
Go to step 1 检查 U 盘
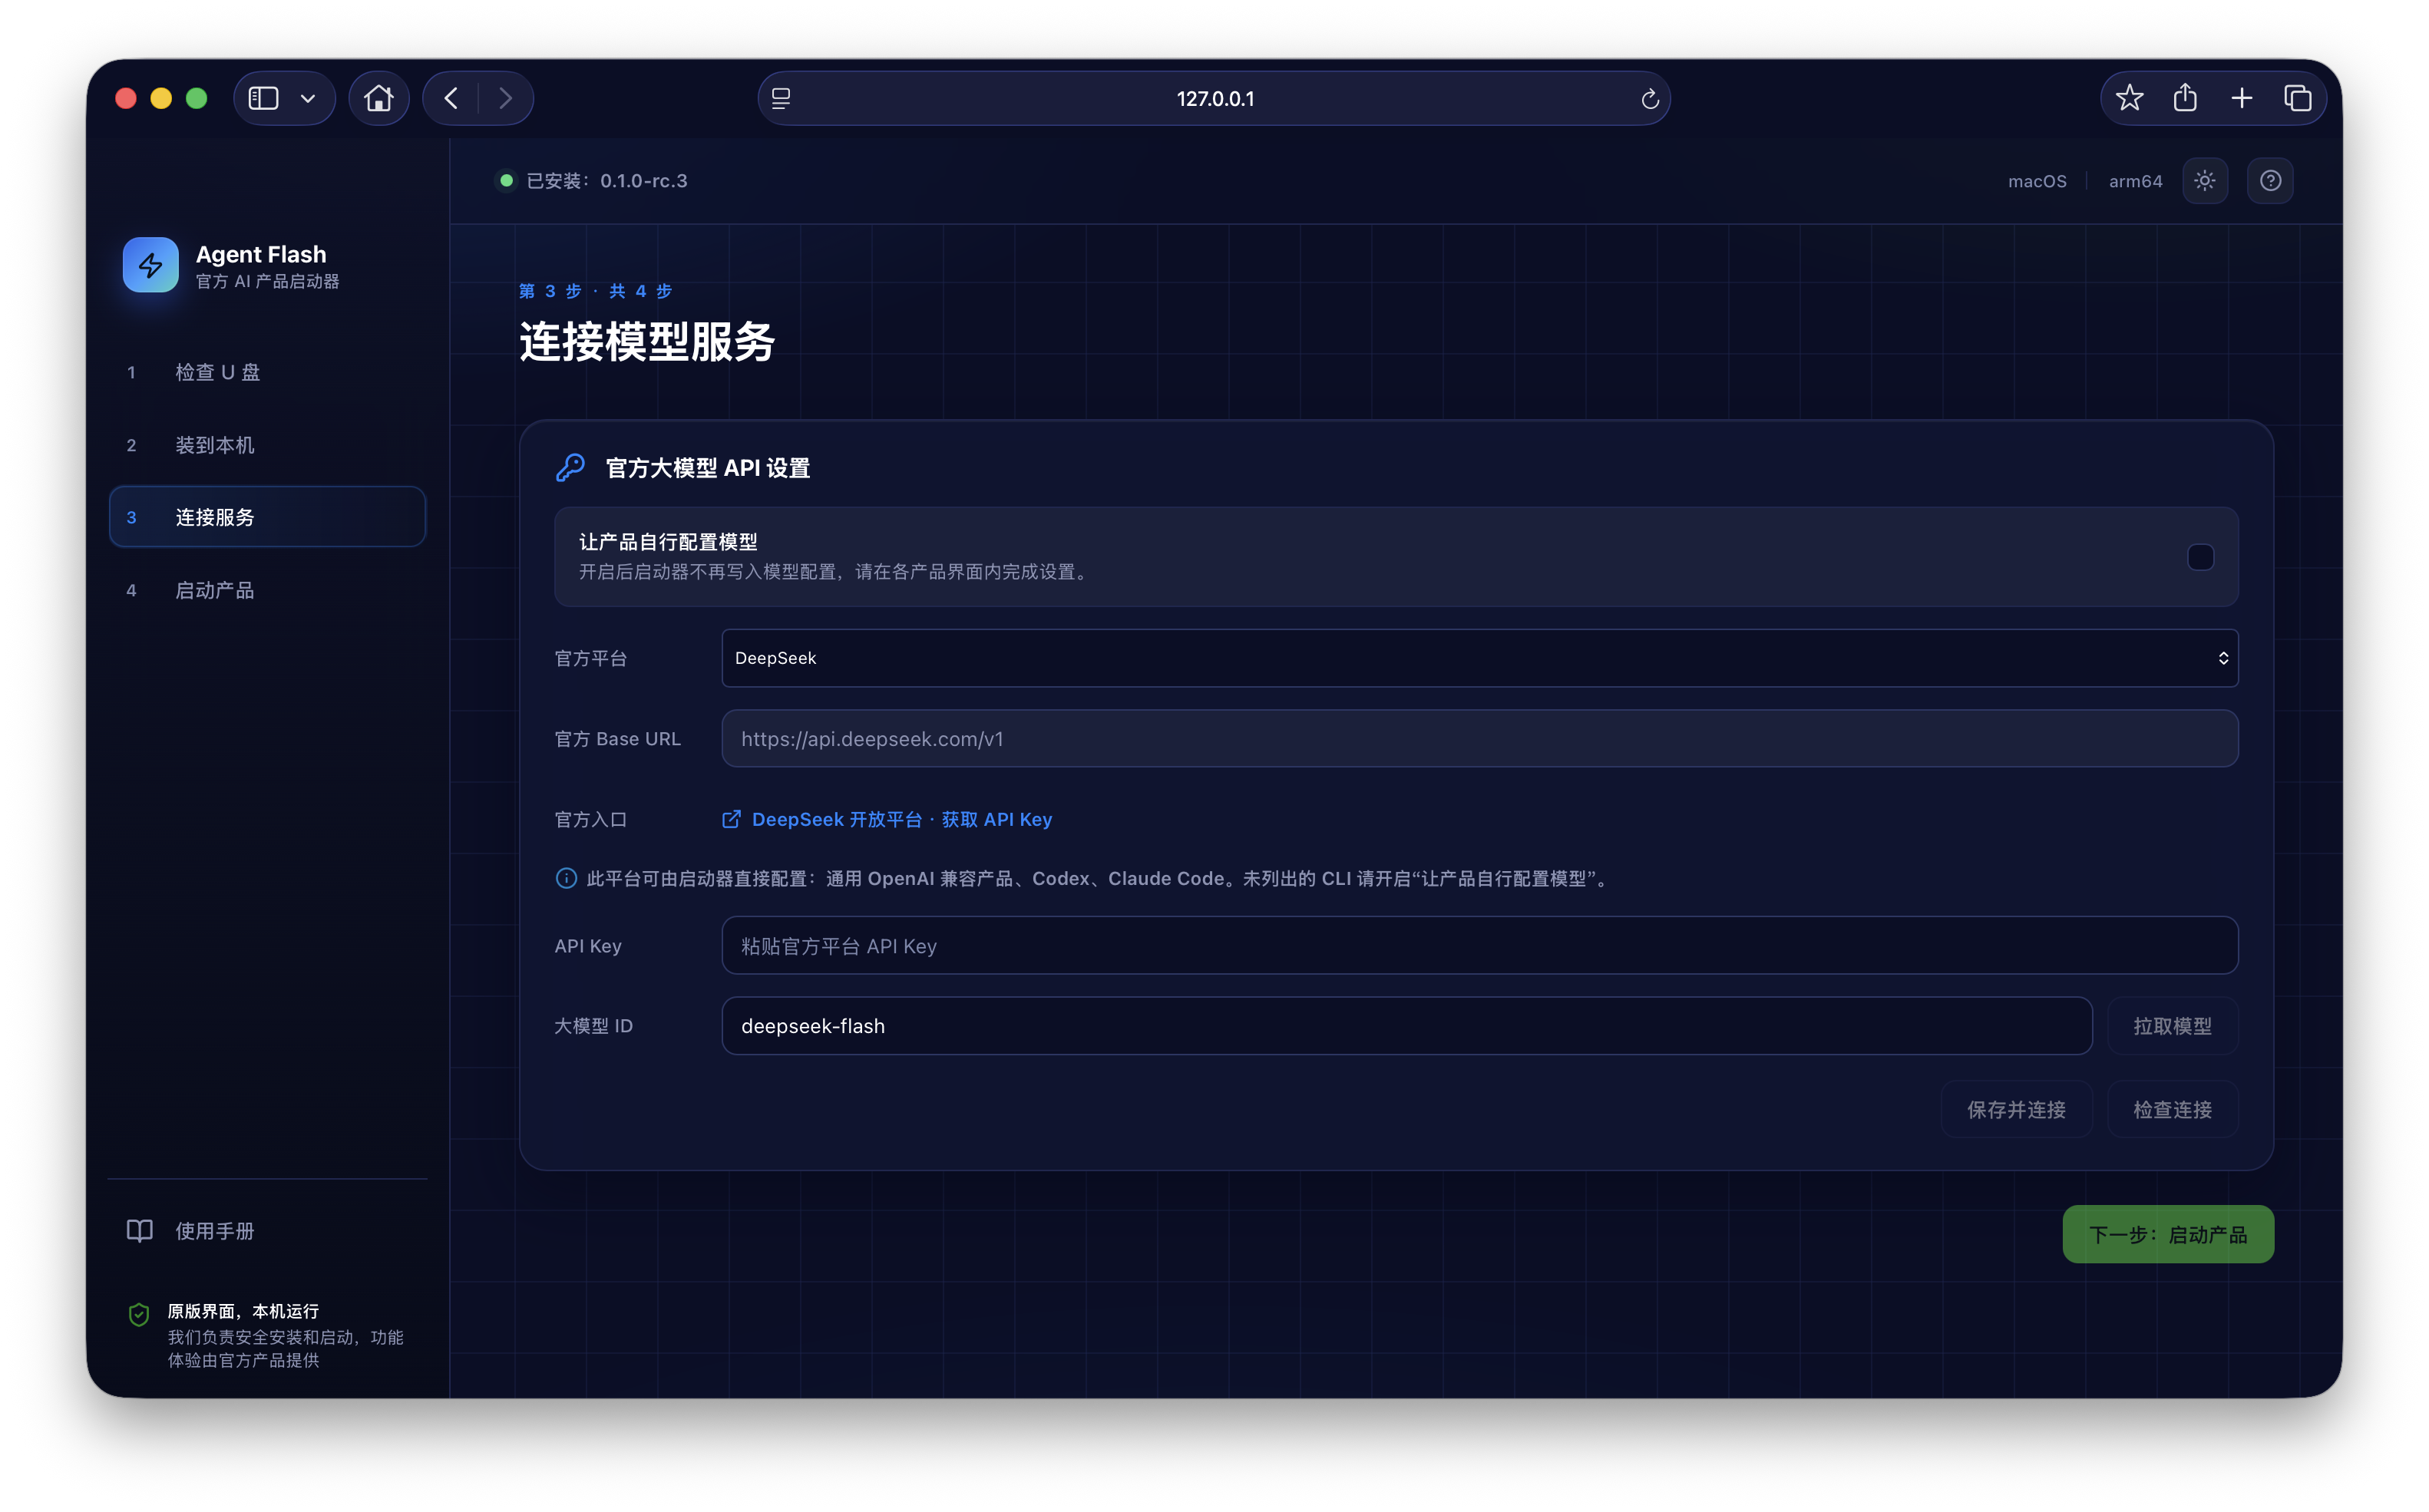[x=267, y=372]
